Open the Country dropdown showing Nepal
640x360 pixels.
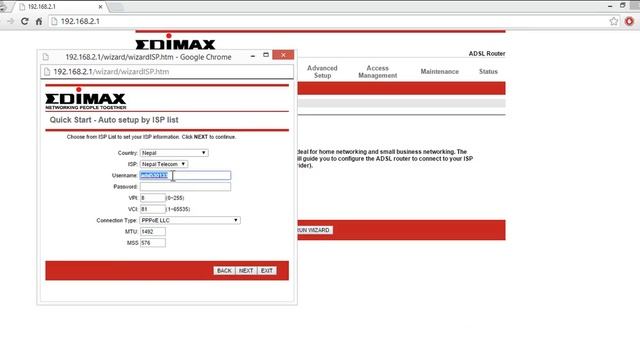tap(174, 153)
